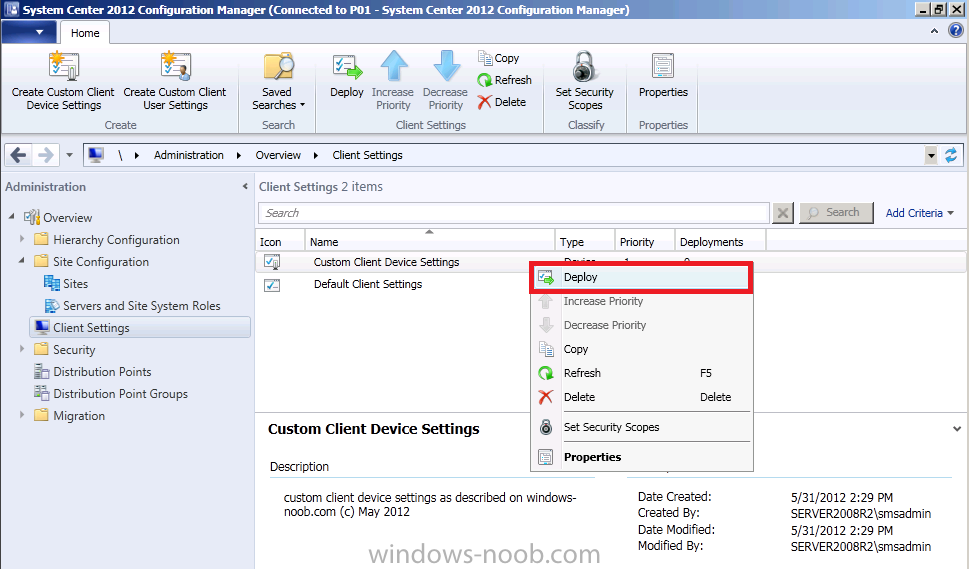Click Client Settings in the breadcrumb path
The height and width of the screenshot is (569, 969).
[x=367, y=155]
